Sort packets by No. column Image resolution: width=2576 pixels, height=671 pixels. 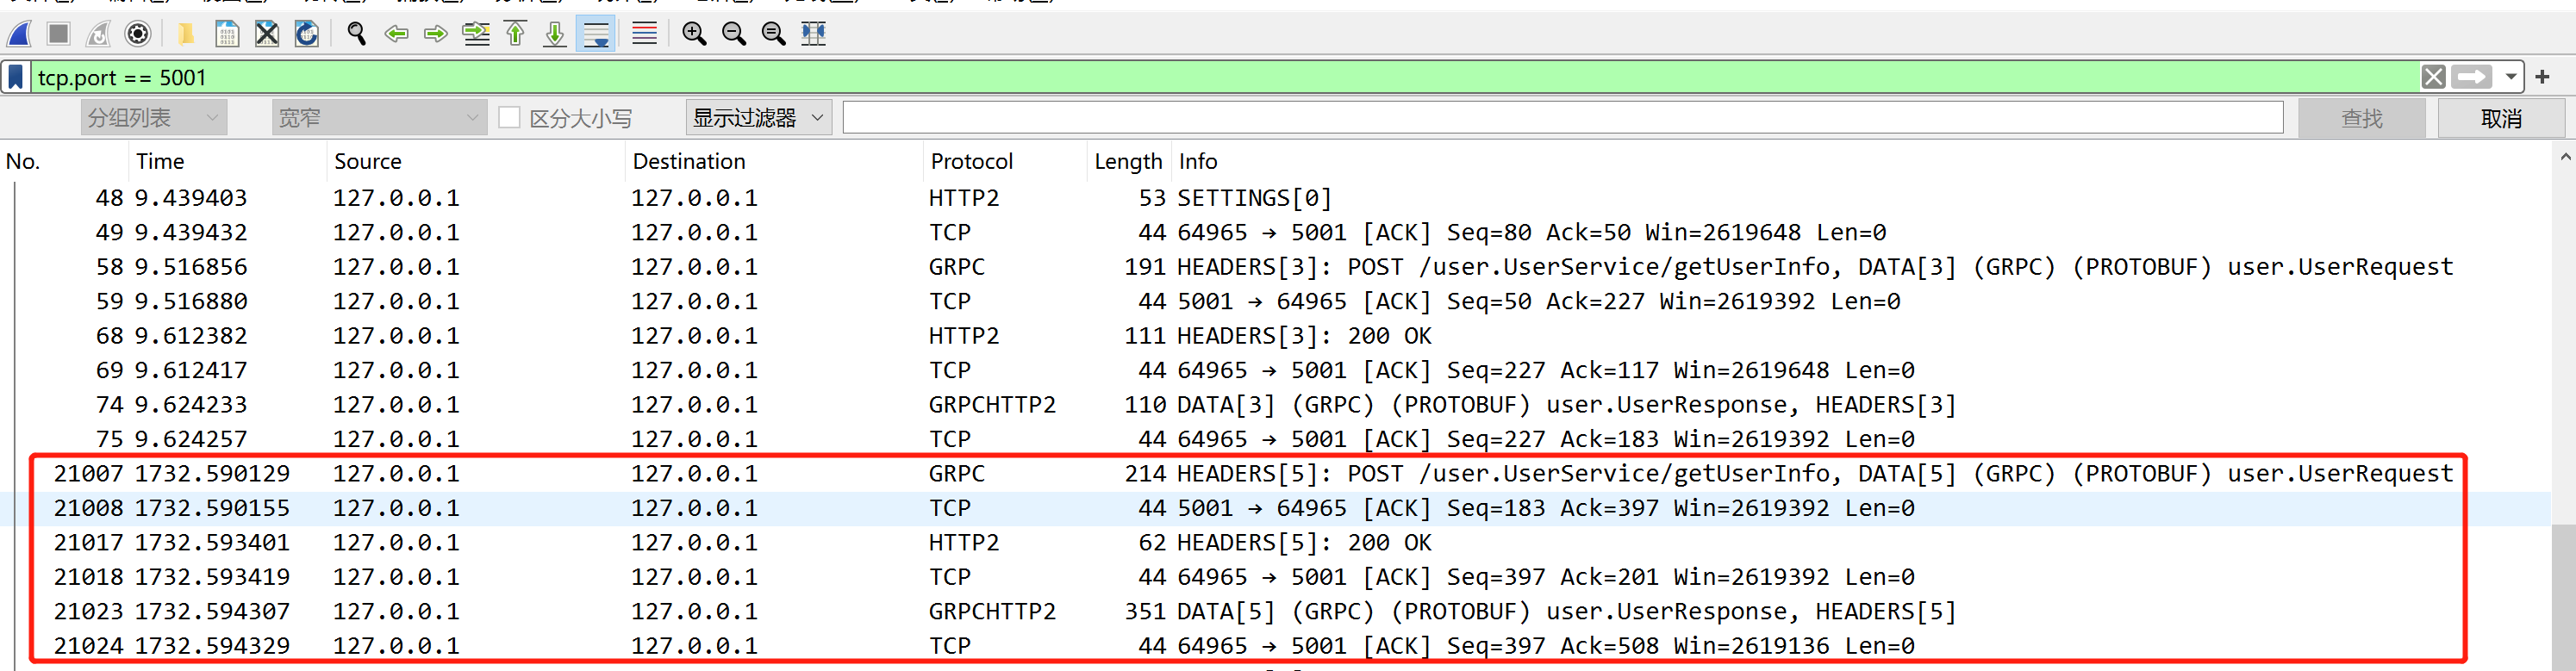pos(65,161)
